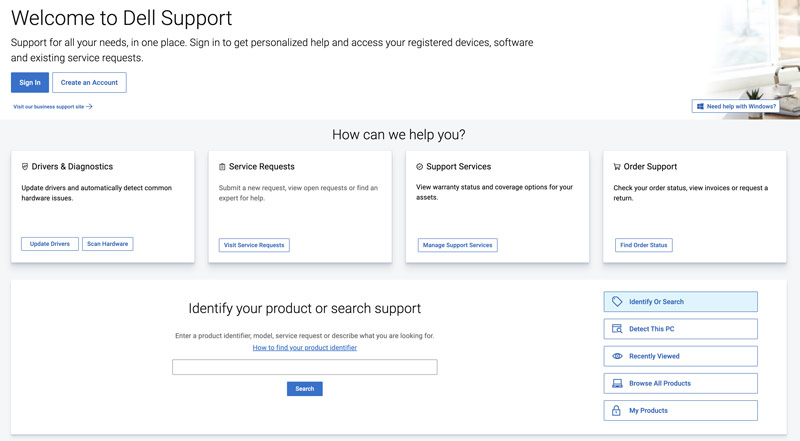Click the padlock icon on My Products

click(x=616, y=410)
